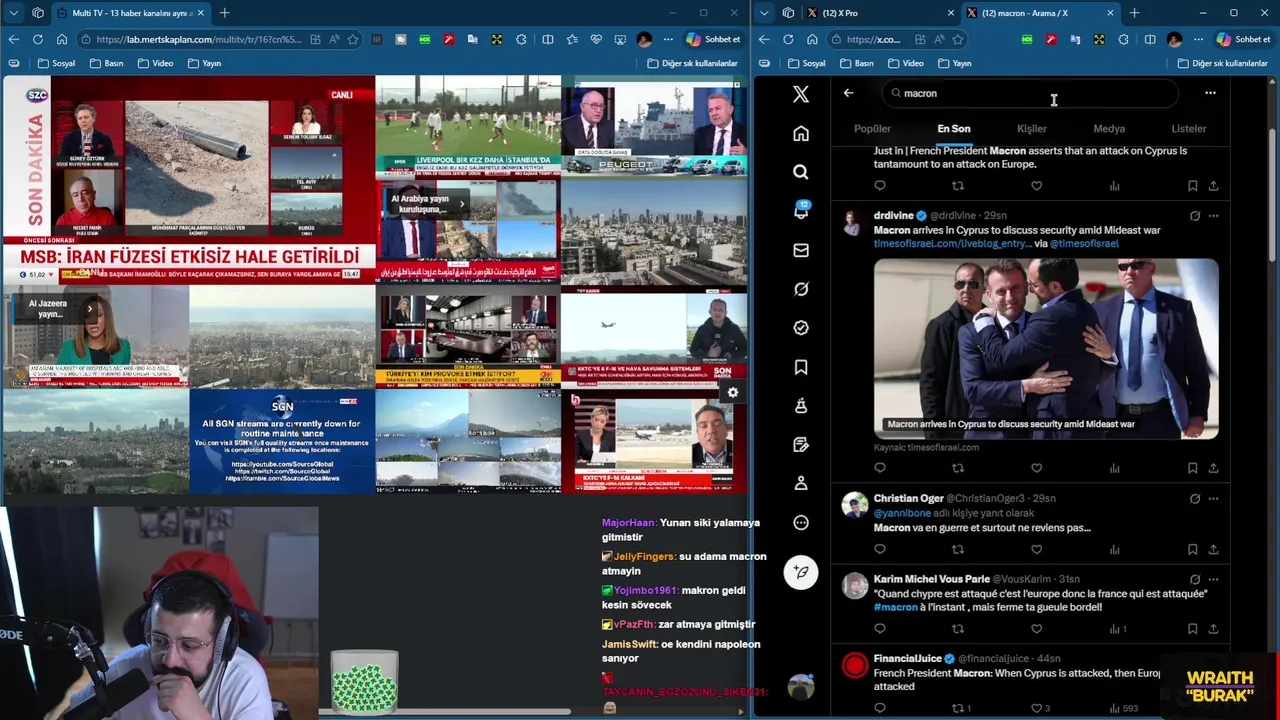Screen dimensions: 1280x720
Task: Open drdivine profile avatar
Action: (x=854, y=223)
